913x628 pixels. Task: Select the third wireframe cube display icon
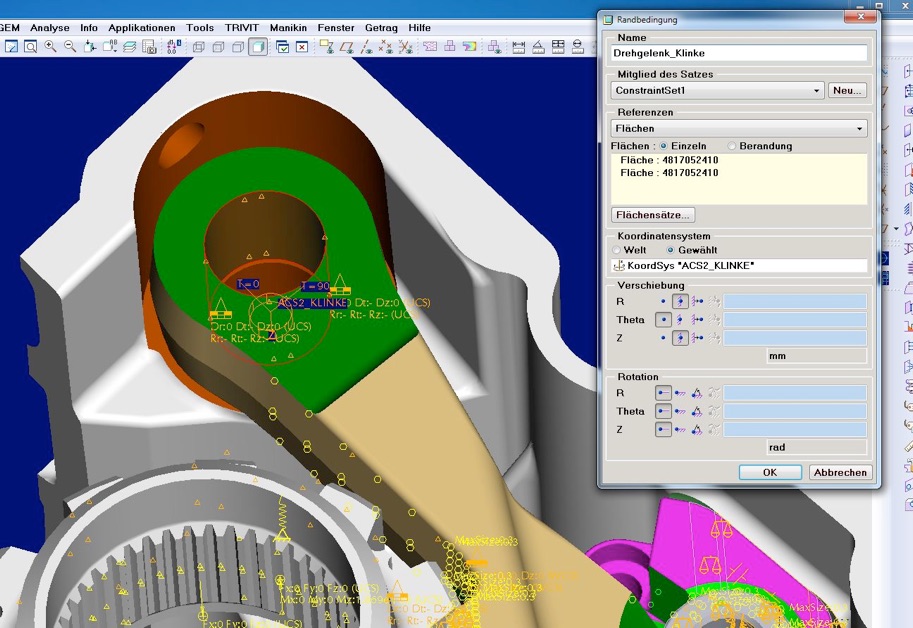238,47
